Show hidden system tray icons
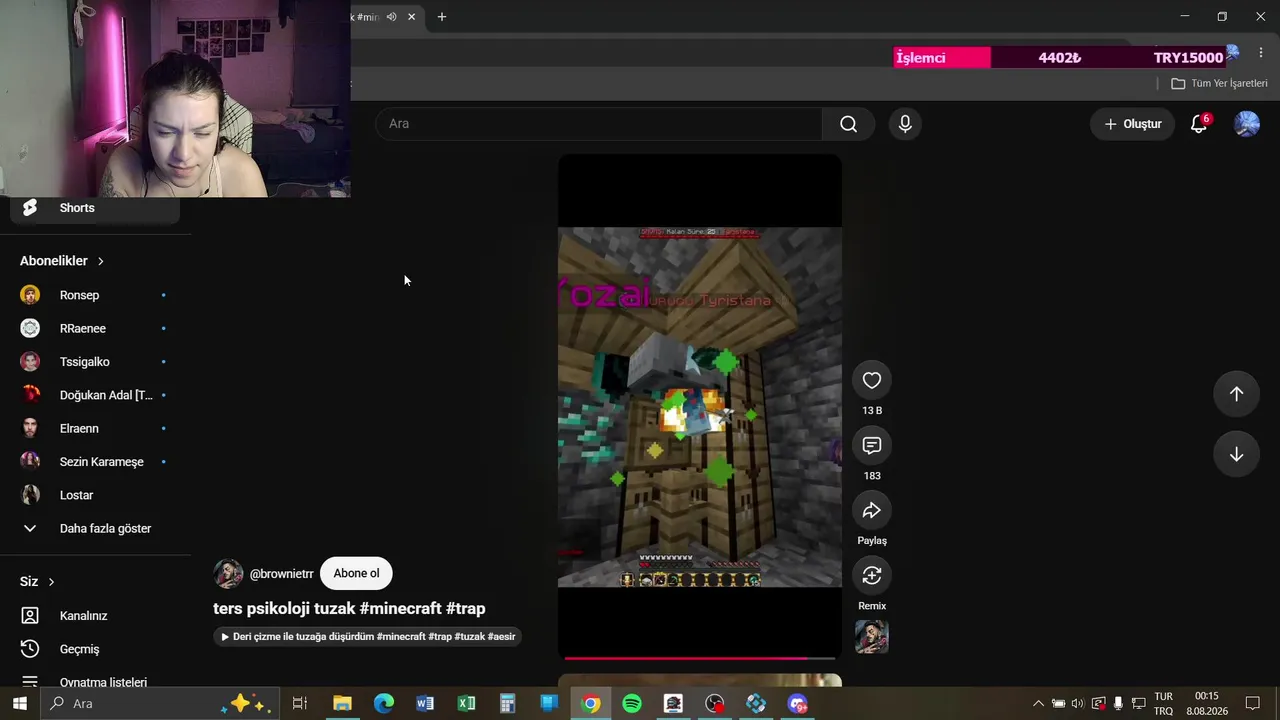 click(x=1038, y=704)
